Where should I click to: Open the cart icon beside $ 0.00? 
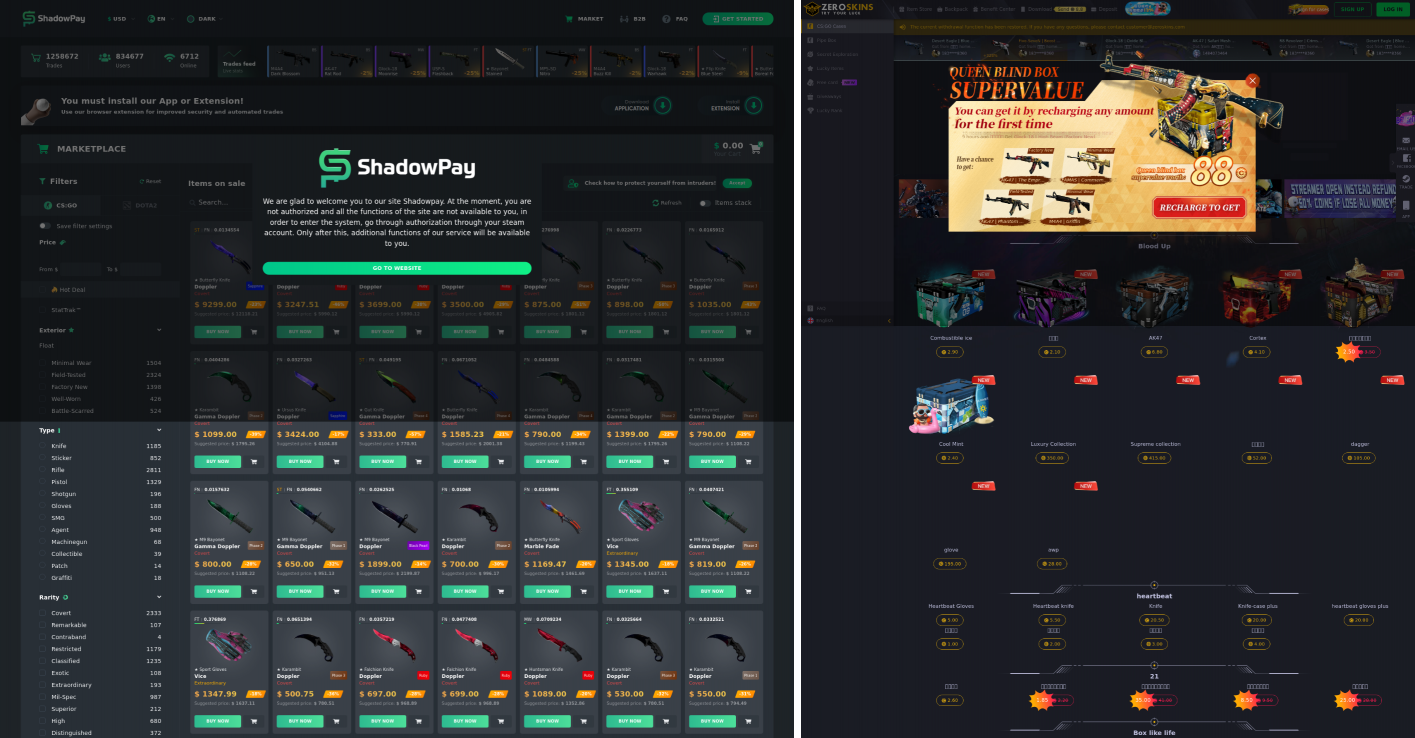pyautogui.click(x=756, y=146)
